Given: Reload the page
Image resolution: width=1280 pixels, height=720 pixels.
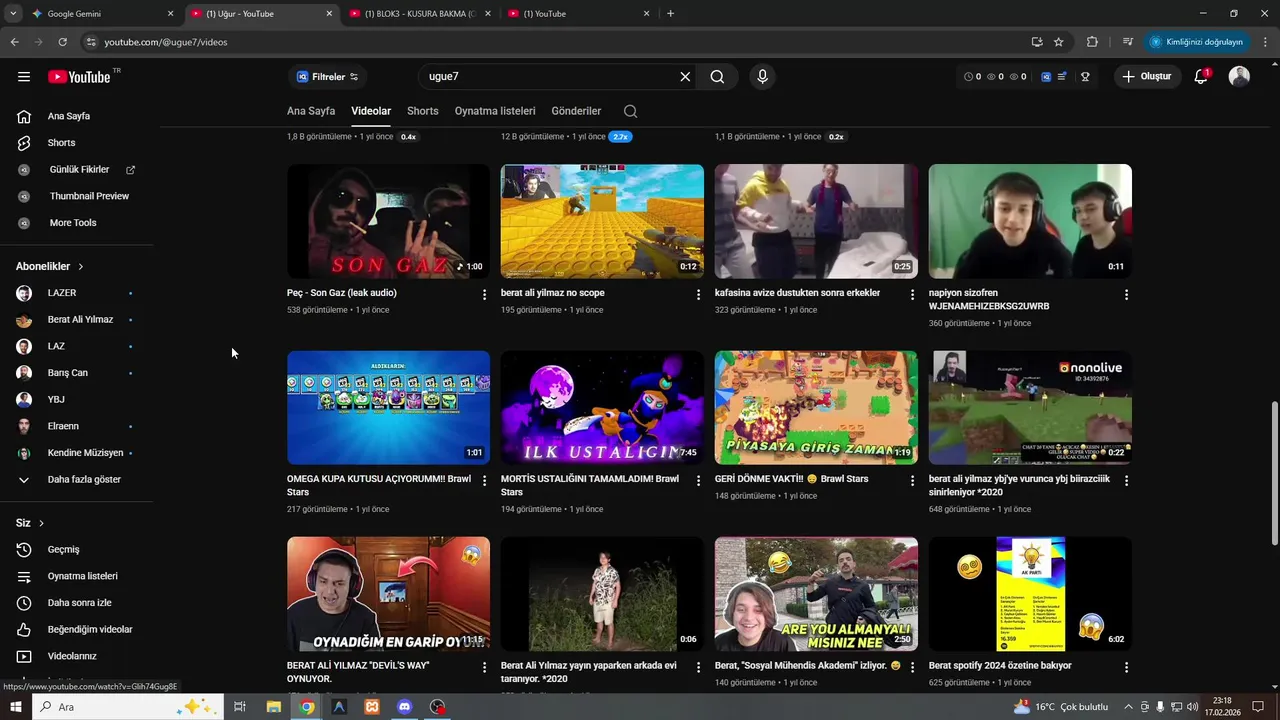Looking at the screenshot, I should tap(62, 42).
